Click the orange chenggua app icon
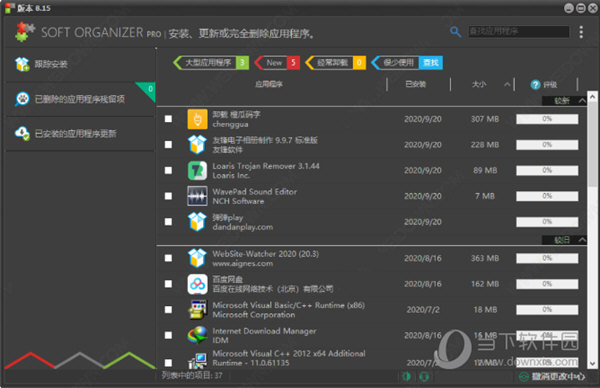The height and width of the screenshot is (388, 600). tap(197, 119)
